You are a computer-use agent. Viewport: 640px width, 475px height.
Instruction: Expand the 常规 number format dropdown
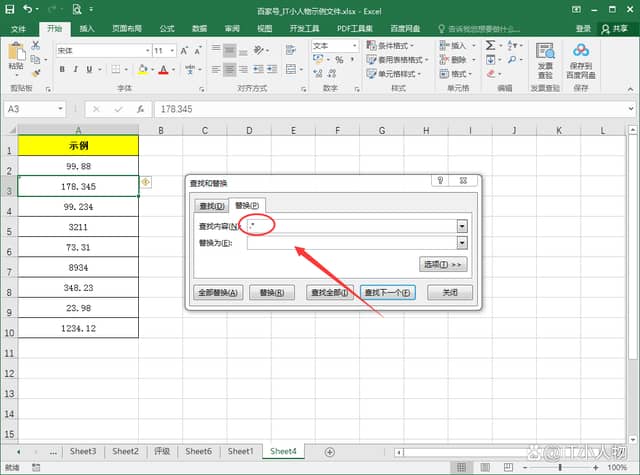click(356, 46)
